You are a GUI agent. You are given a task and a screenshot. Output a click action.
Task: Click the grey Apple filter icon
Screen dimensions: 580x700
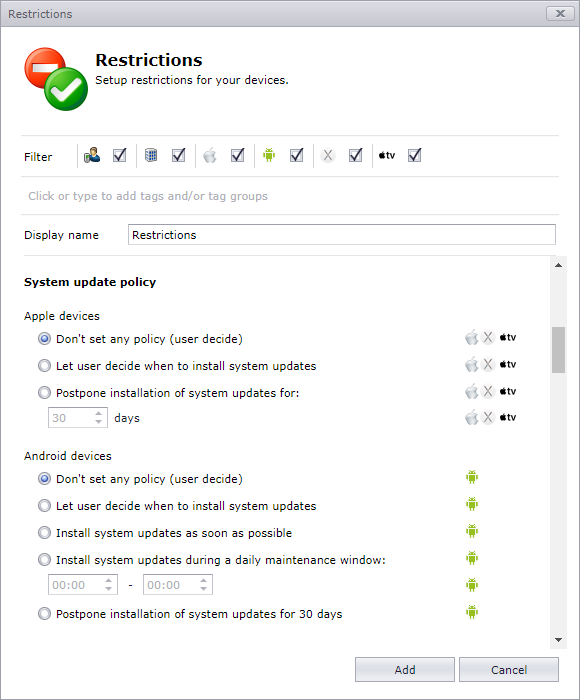point(209,156)
